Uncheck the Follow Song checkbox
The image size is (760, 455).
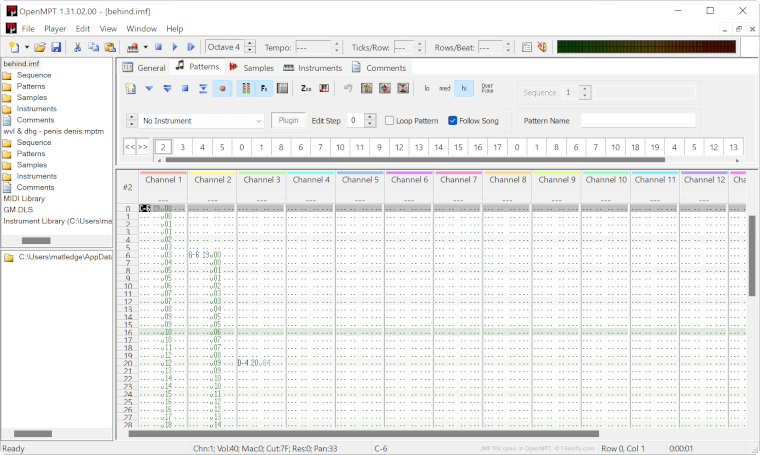pos(453,120)
